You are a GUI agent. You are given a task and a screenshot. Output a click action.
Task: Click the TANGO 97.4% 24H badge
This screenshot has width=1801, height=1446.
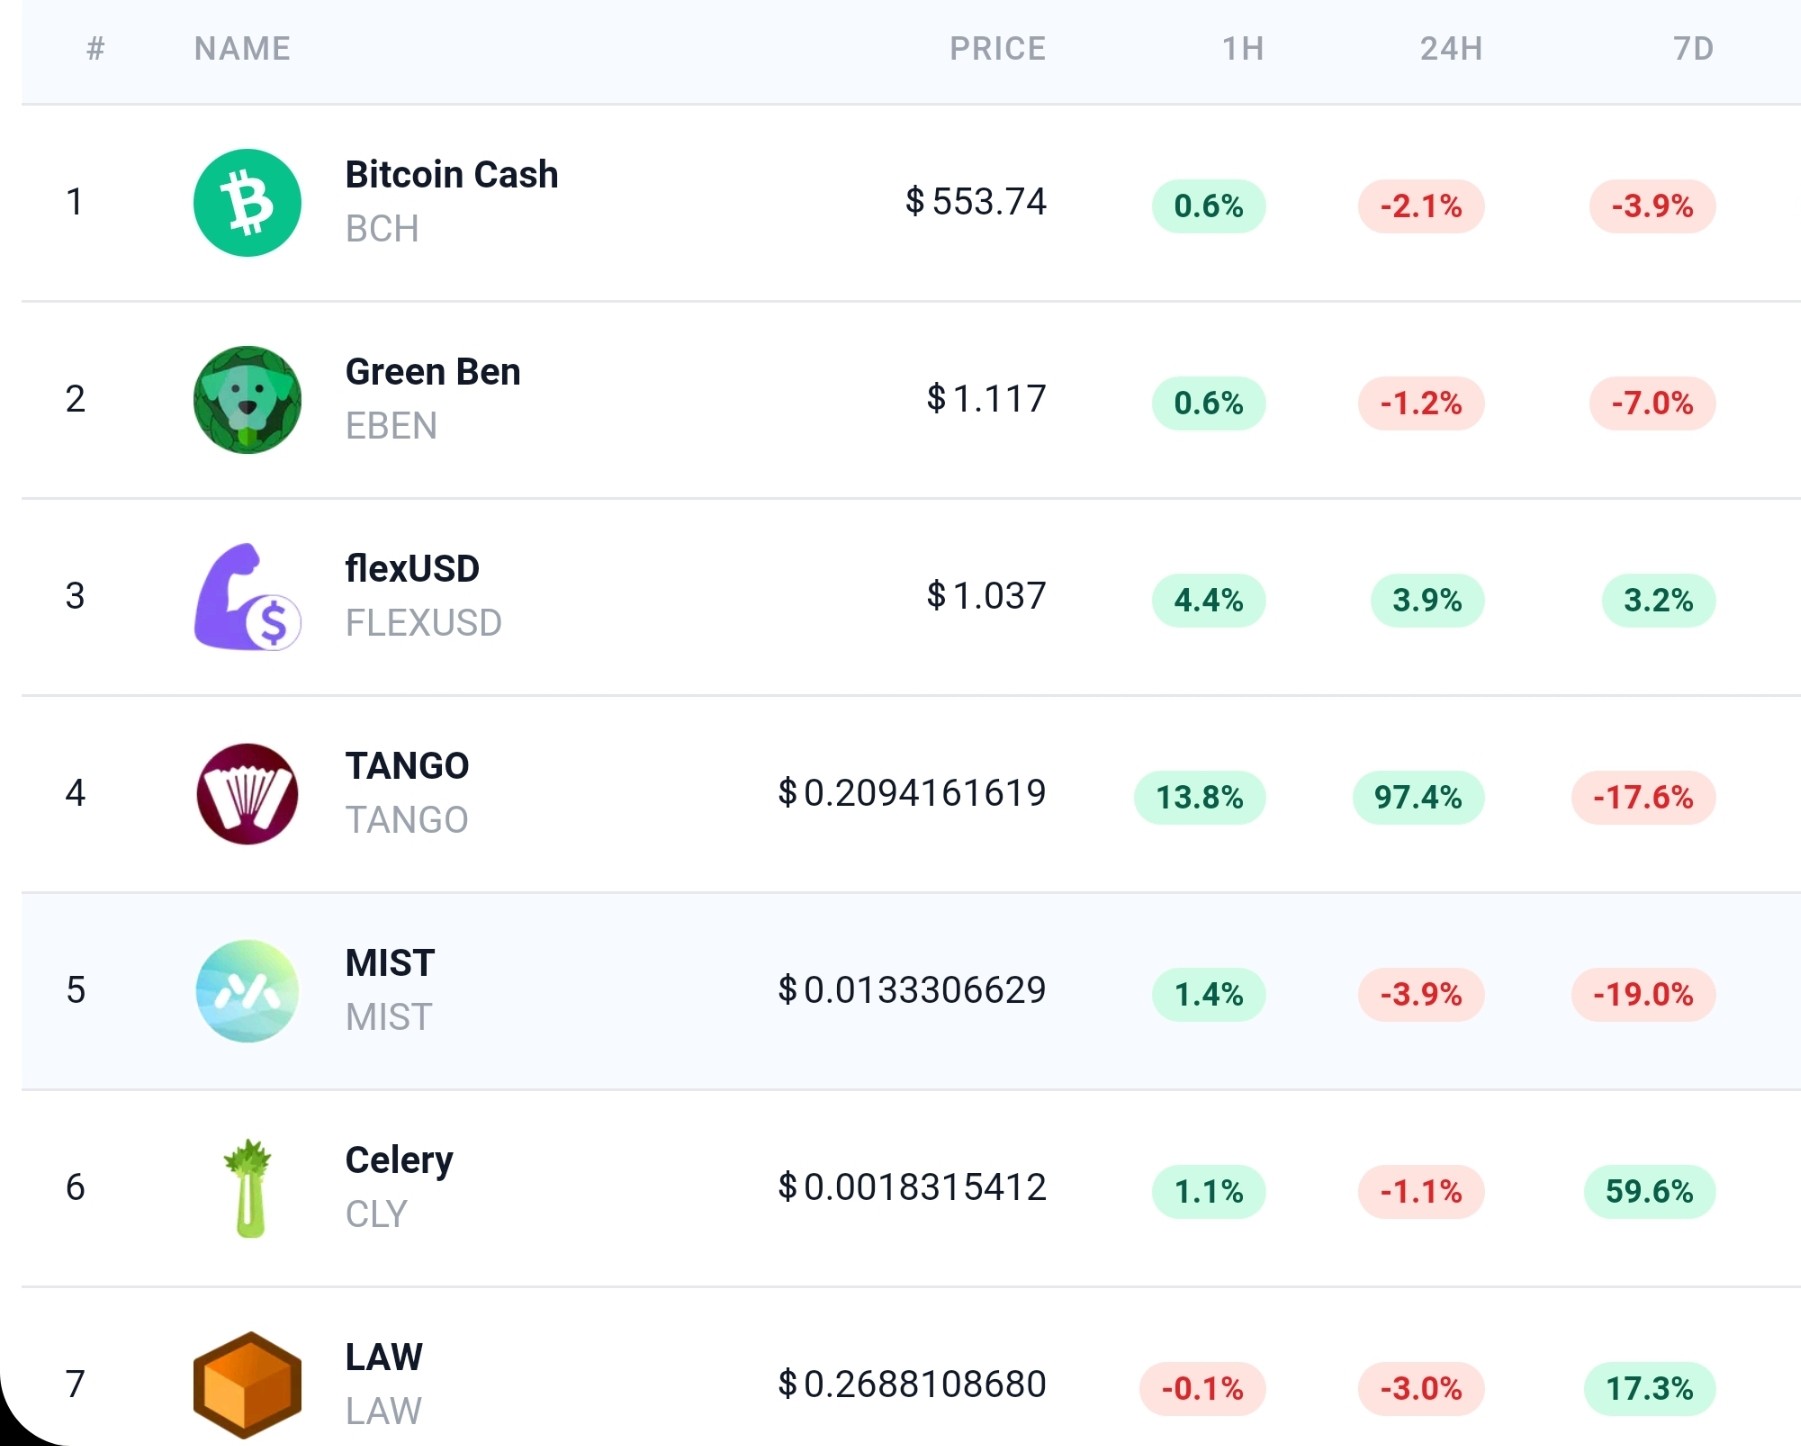point(1418,797)
